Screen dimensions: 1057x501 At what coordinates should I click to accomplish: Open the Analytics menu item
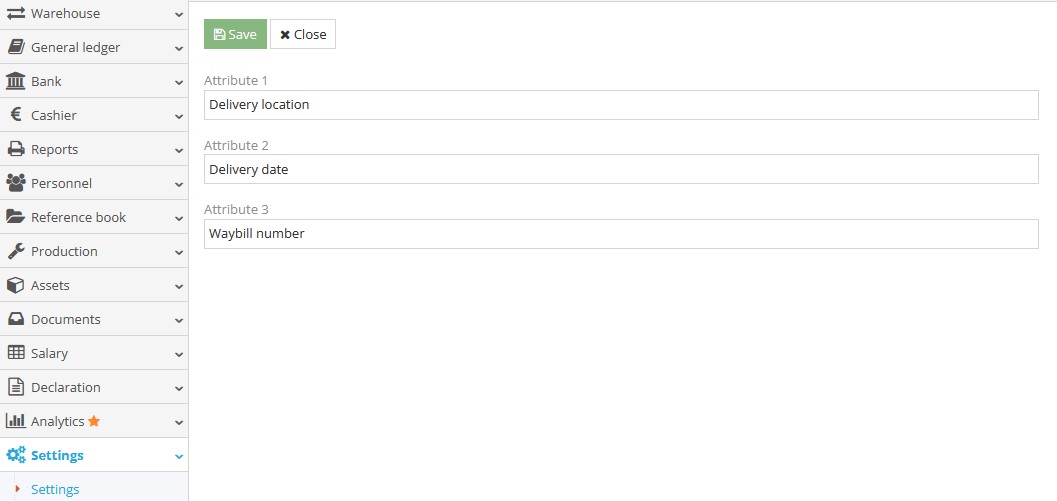click(58, 421)
